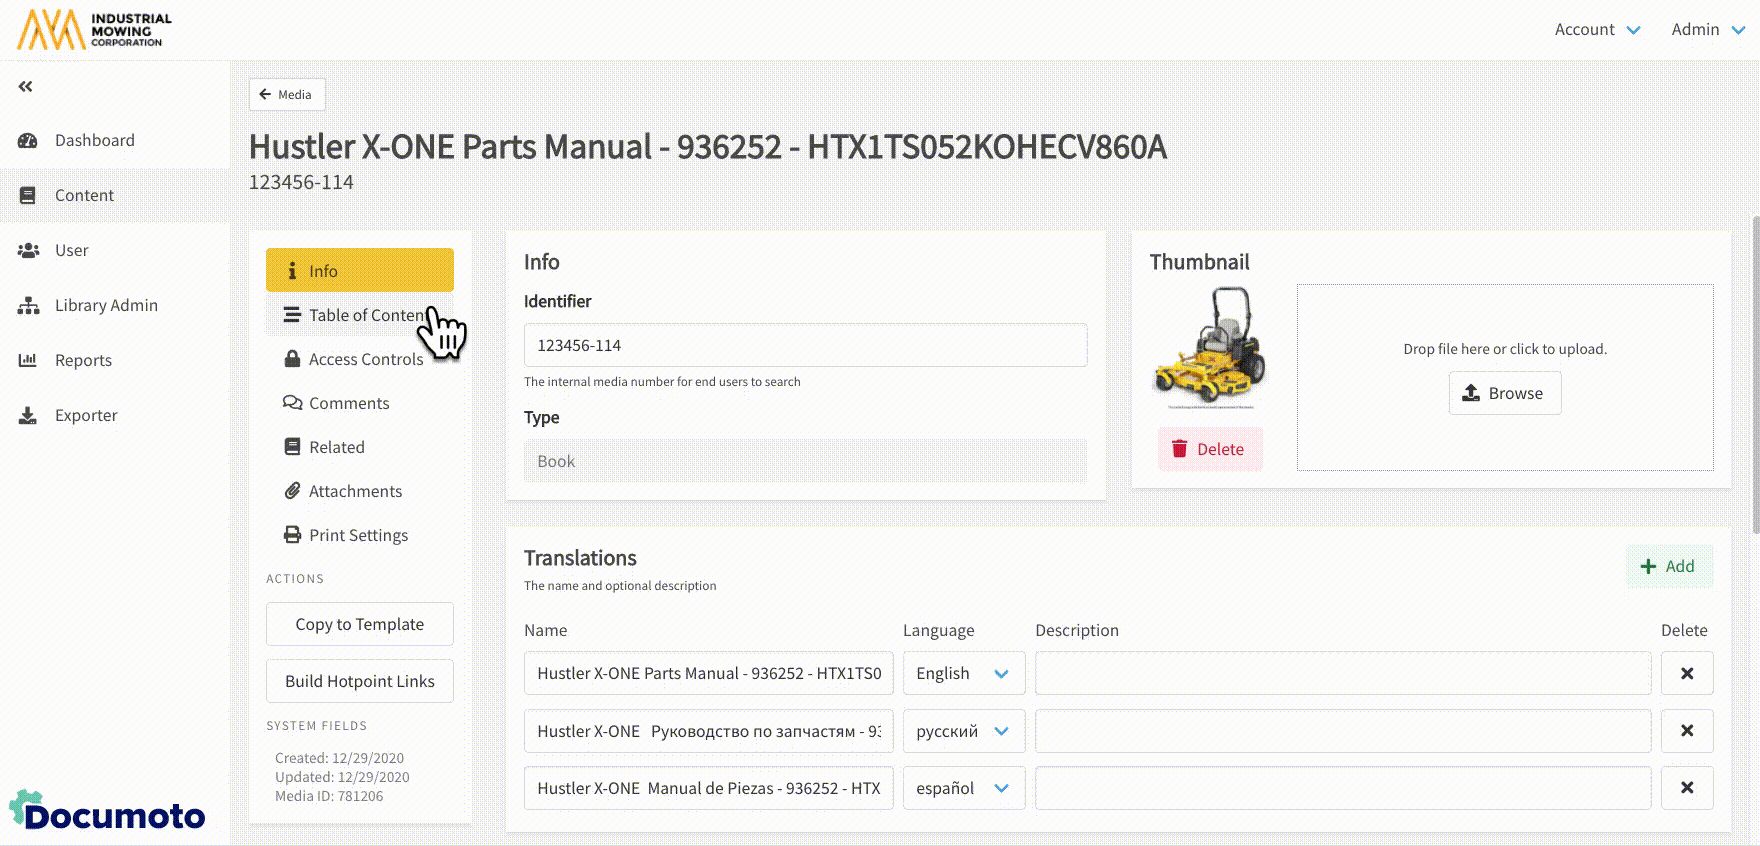The image size is (1760, 846).
Task: Click the Copy to Template button
Action: tap(359, 624)
